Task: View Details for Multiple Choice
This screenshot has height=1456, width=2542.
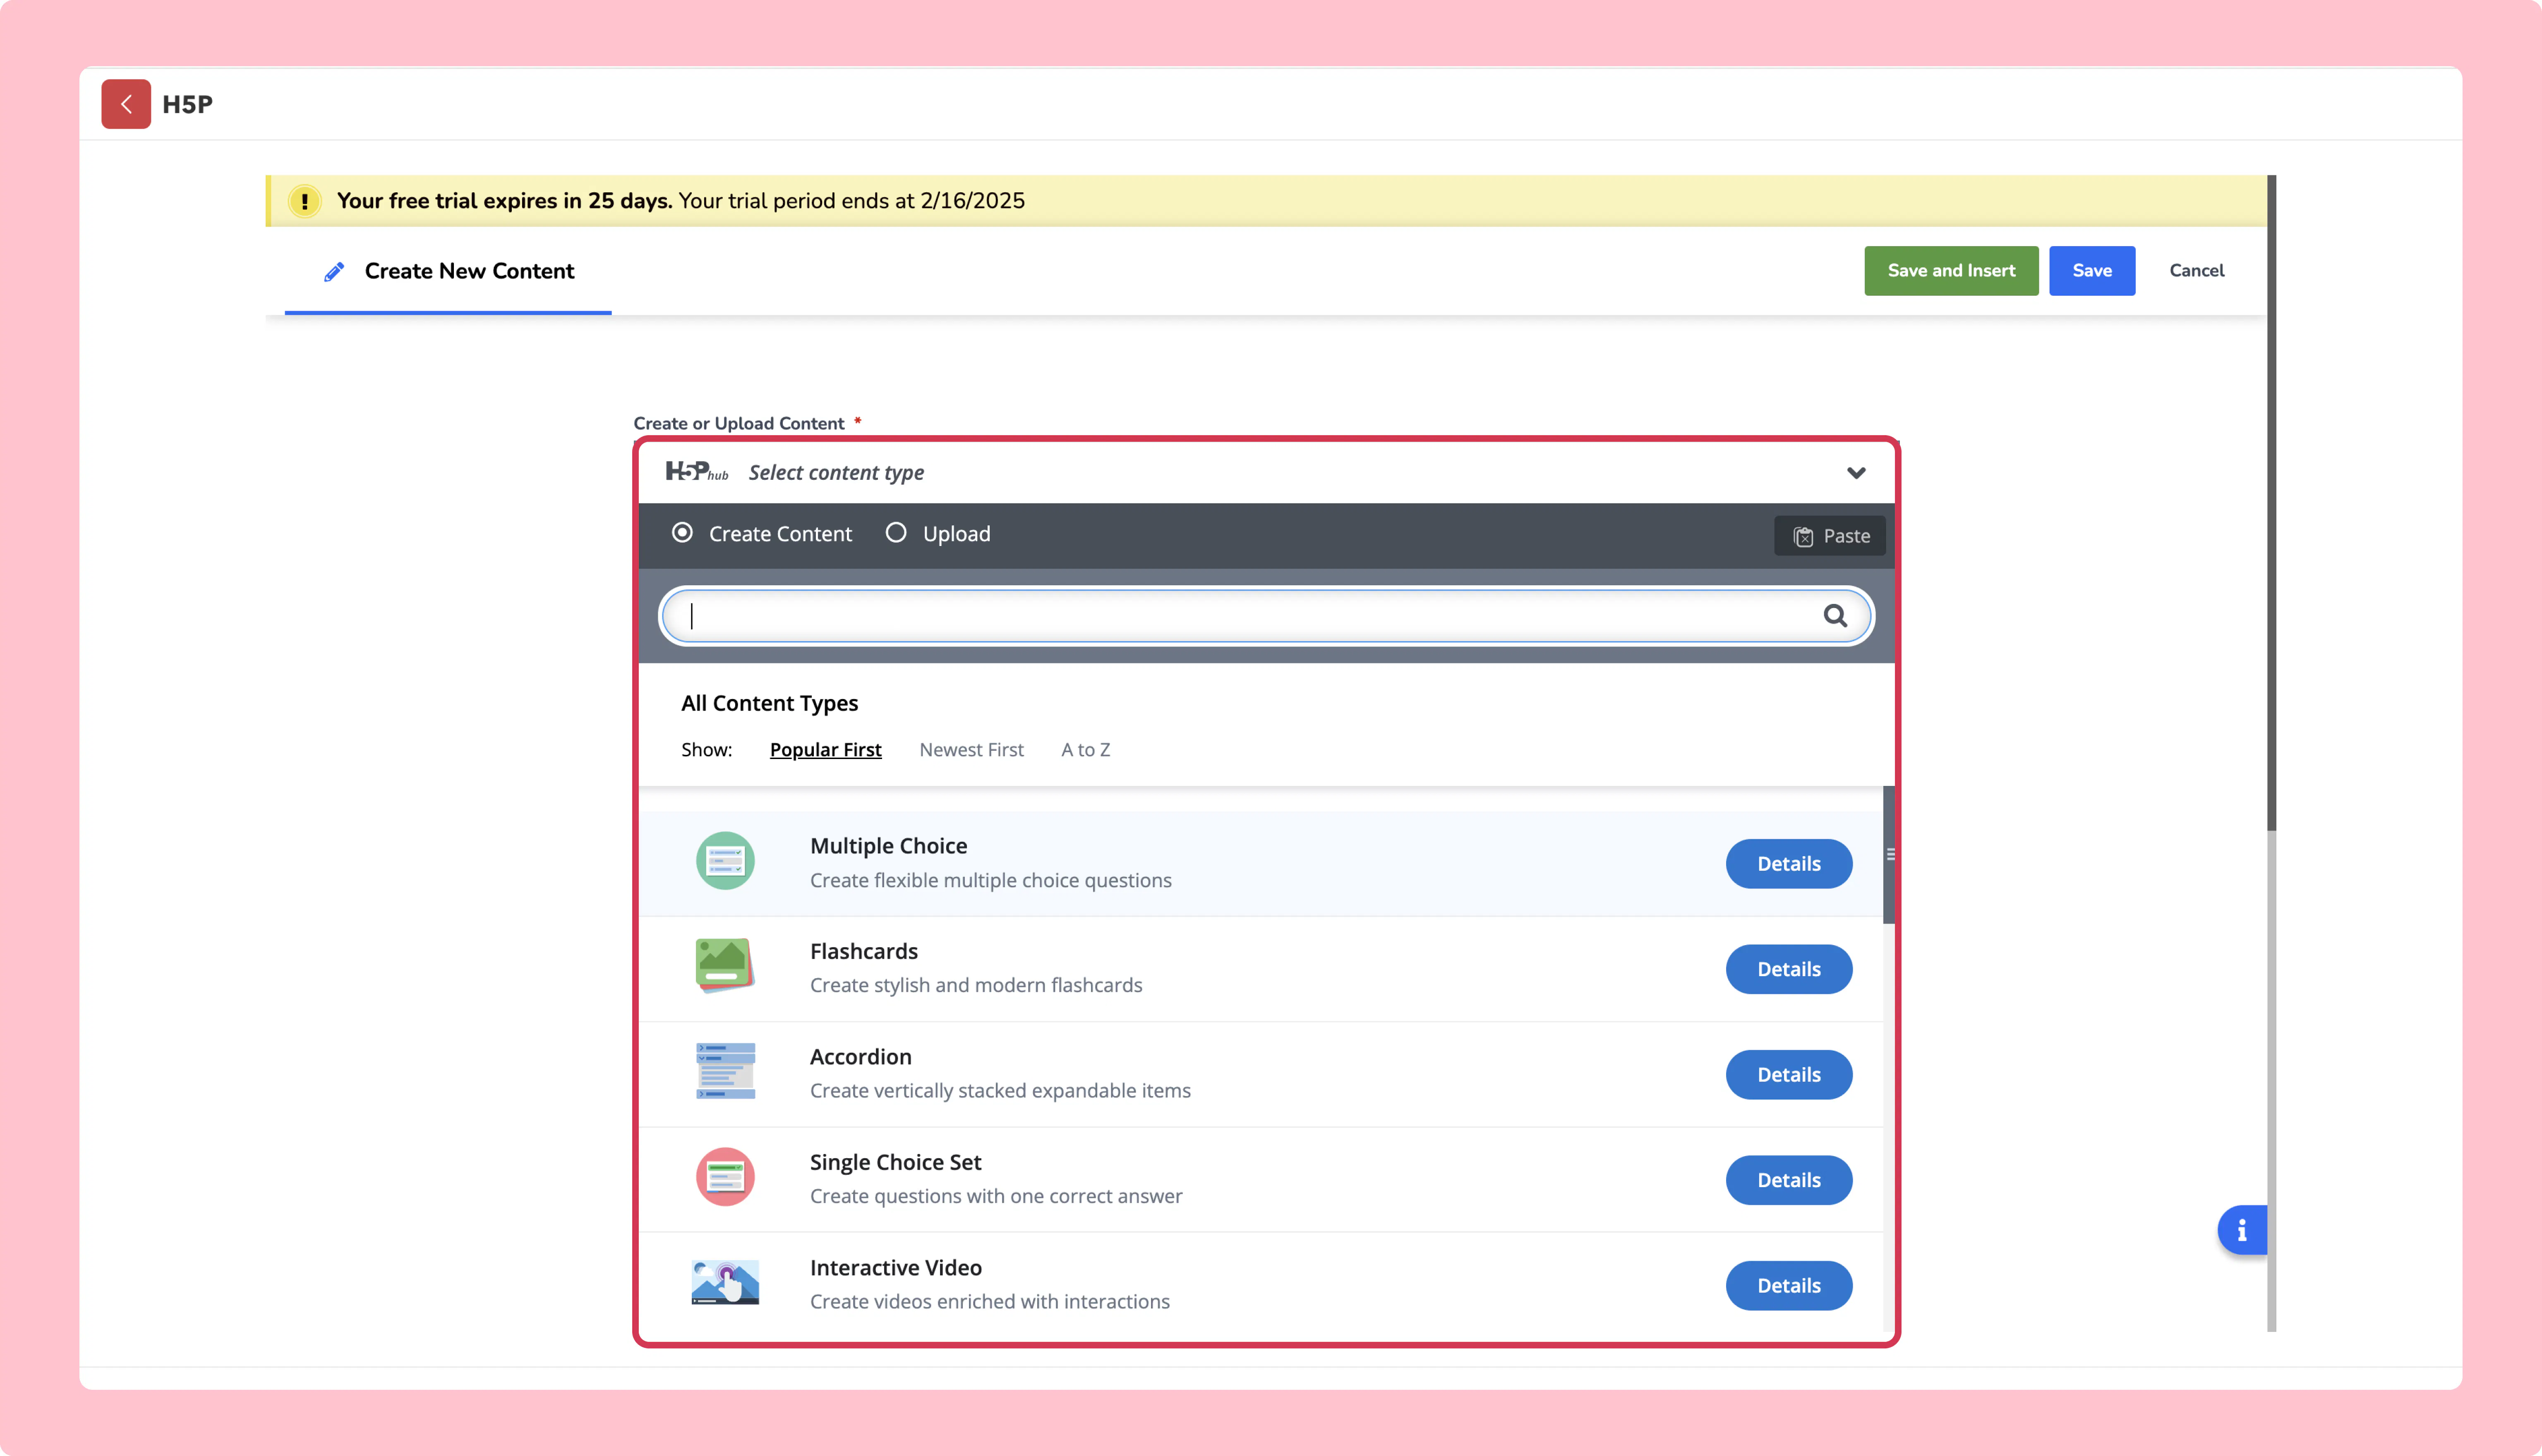Action: (x=1789, y=864)
